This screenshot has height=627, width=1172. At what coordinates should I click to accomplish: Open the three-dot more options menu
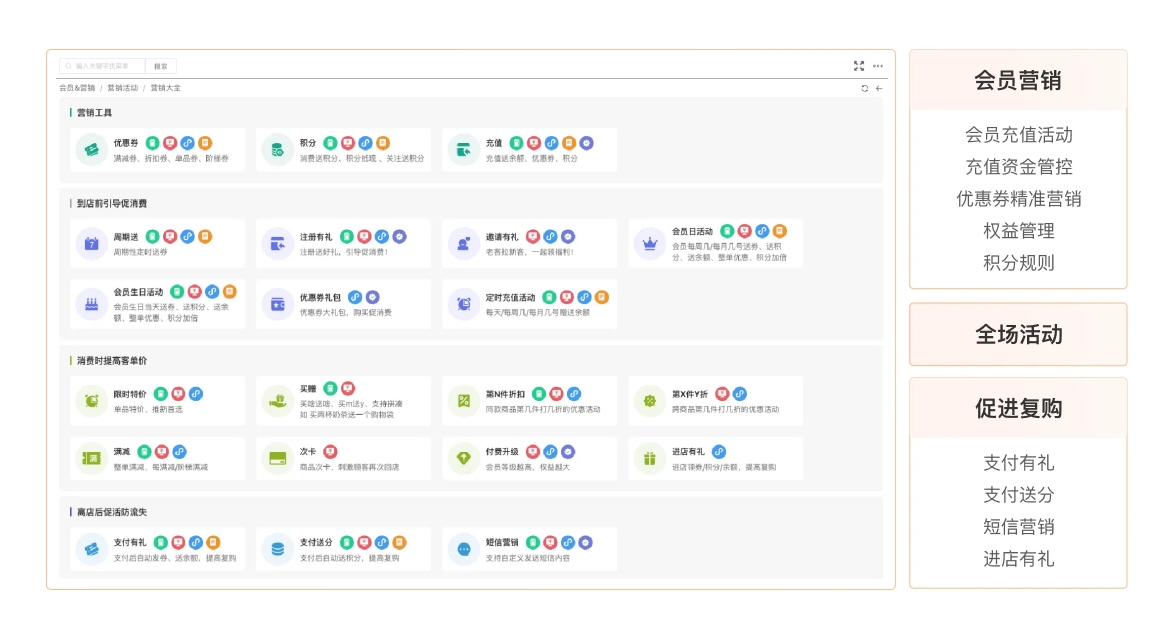coord(878,66)
